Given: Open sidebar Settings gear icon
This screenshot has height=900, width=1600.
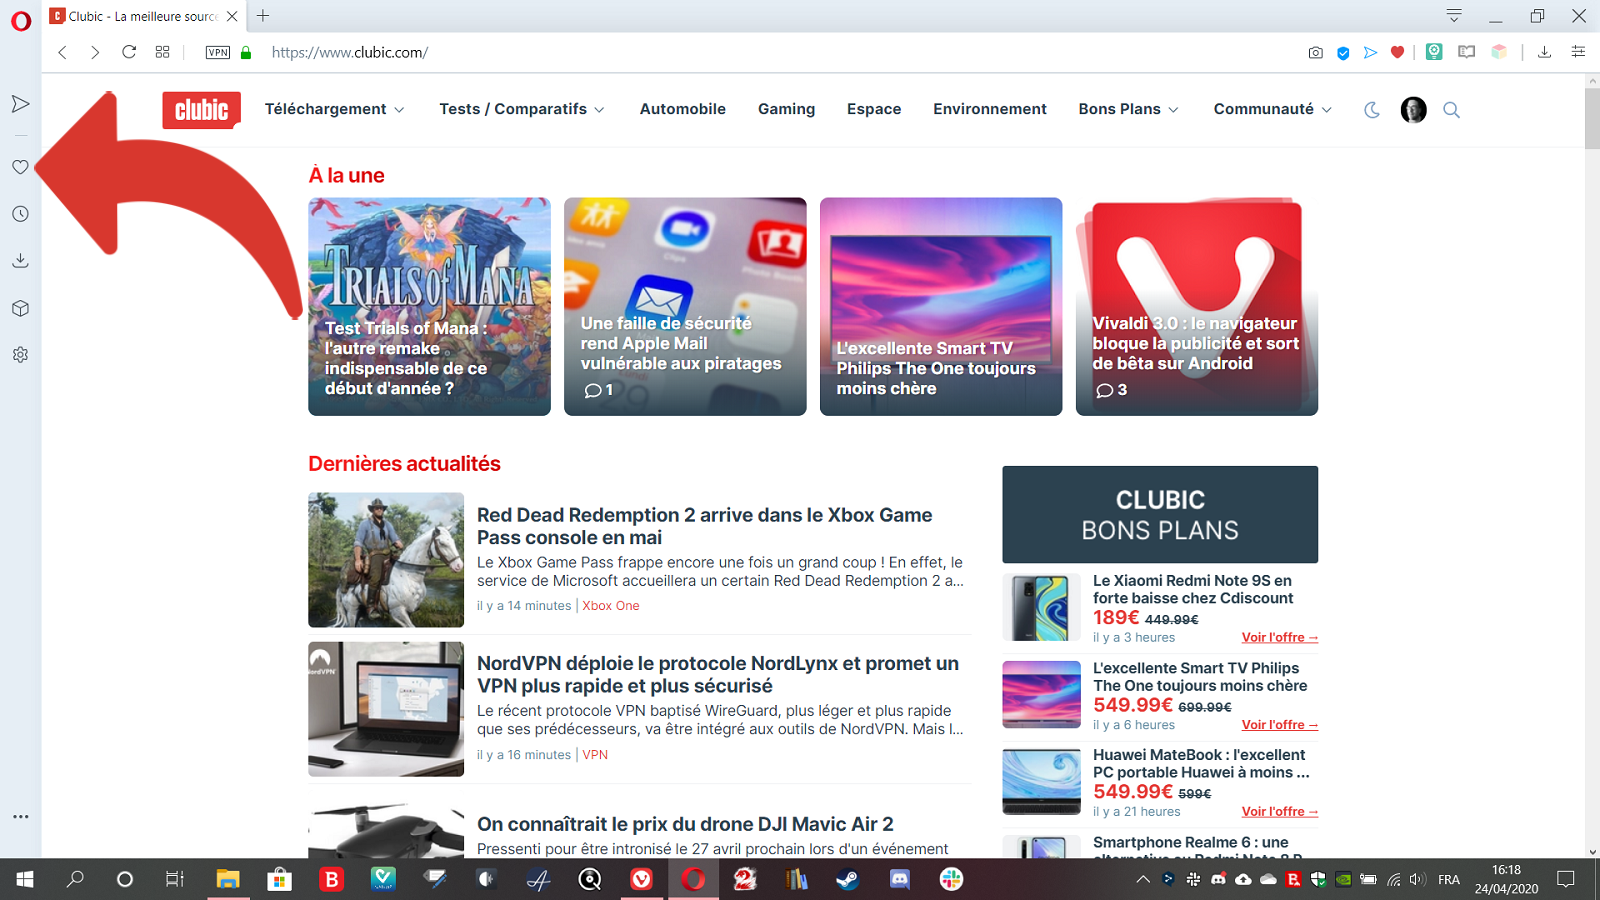Looking at the screenshot, I should click(20, 355).
